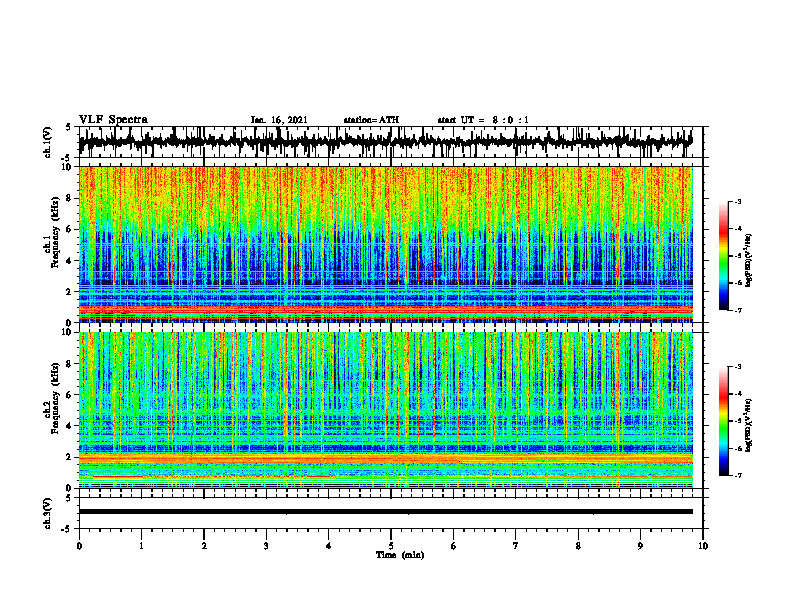Viewport: 792px width, 612px height.
Task: Click time axis tick label '8'
Action: tap(578, 546)
